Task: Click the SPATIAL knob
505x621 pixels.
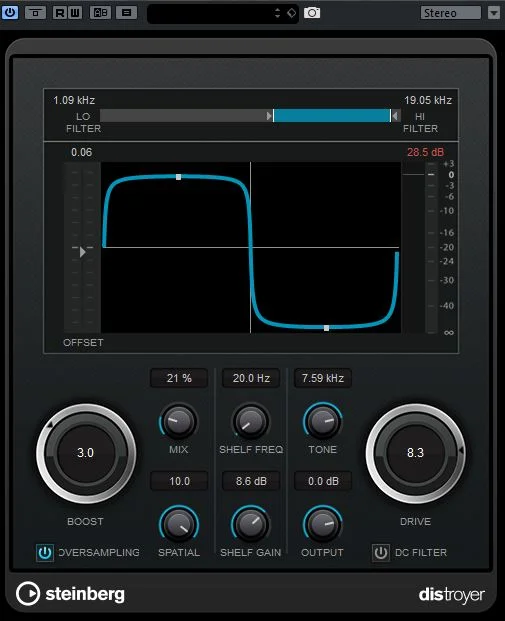Action: click(179, 524)
